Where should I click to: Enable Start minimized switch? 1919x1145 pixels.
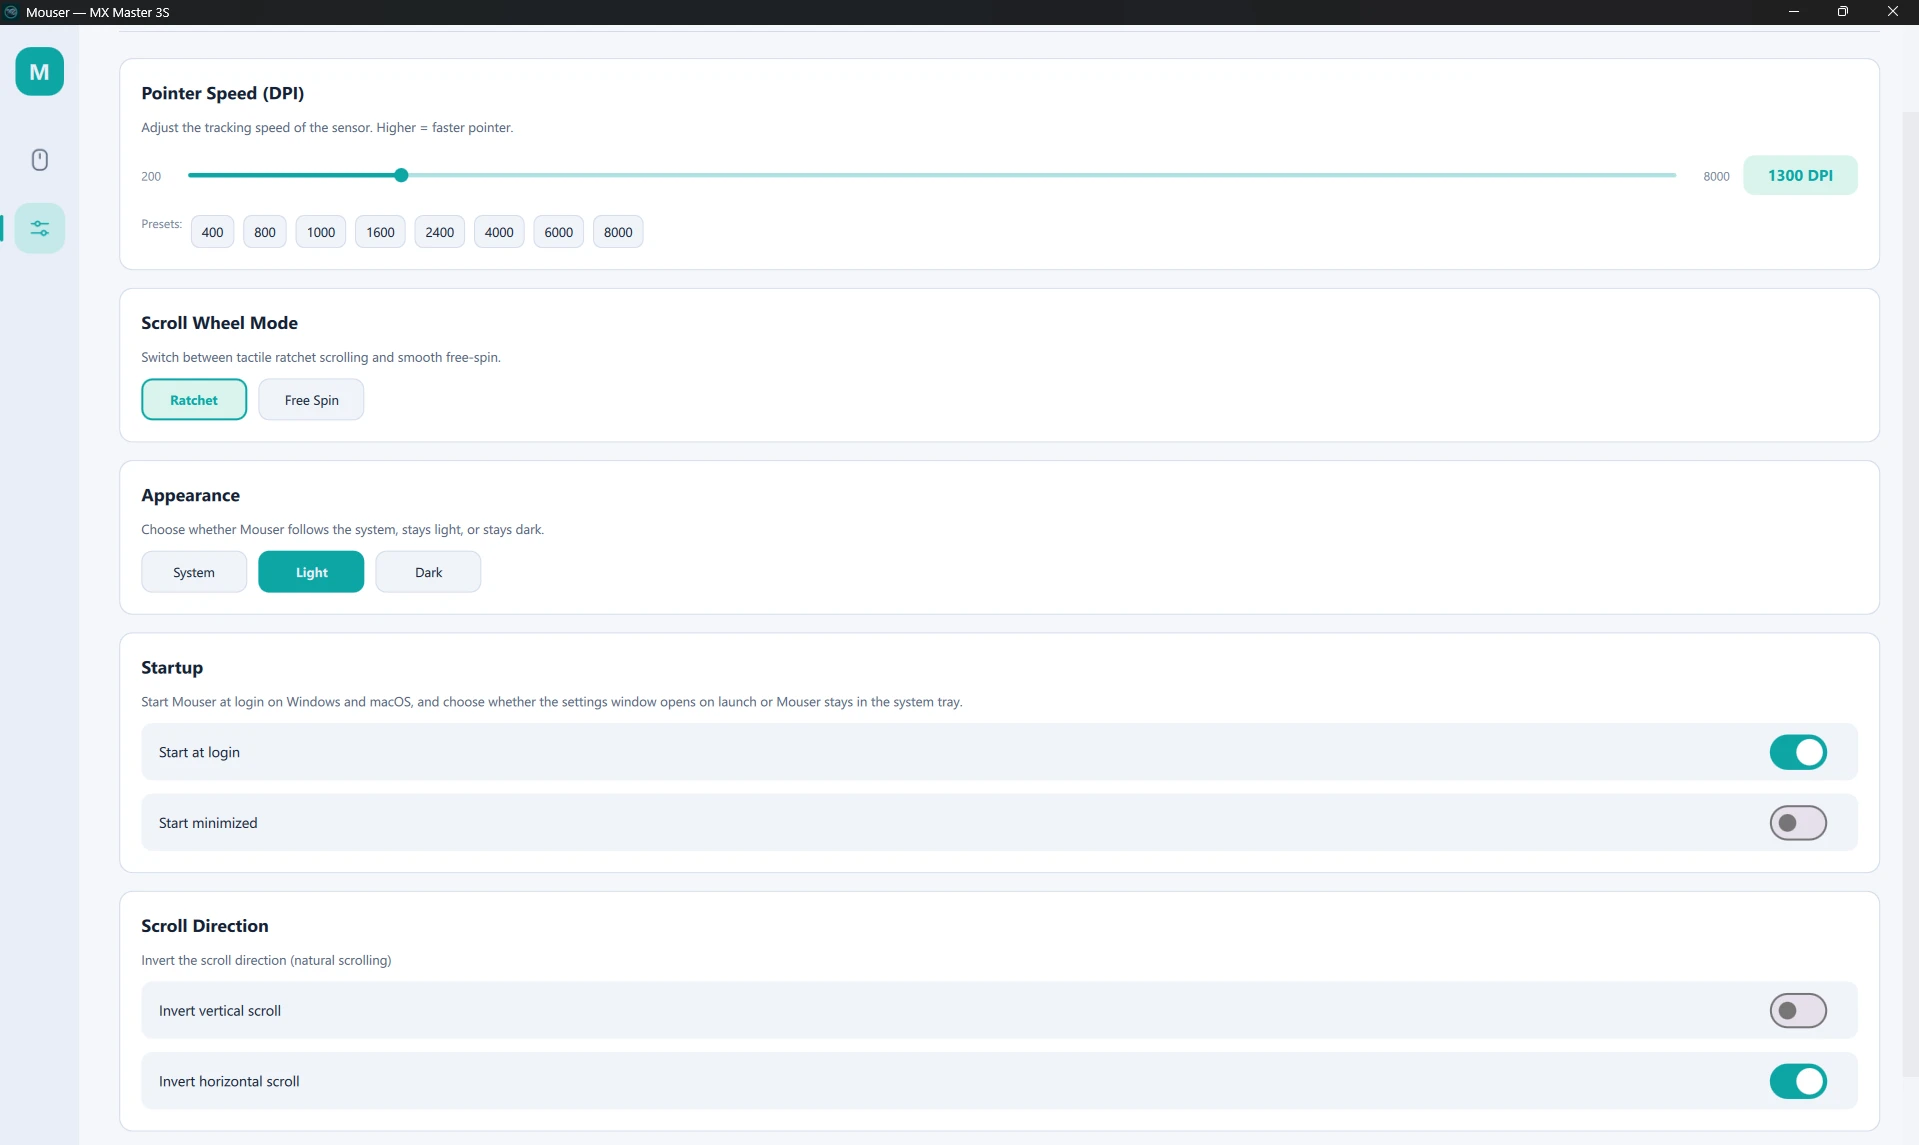(1797, 823)
